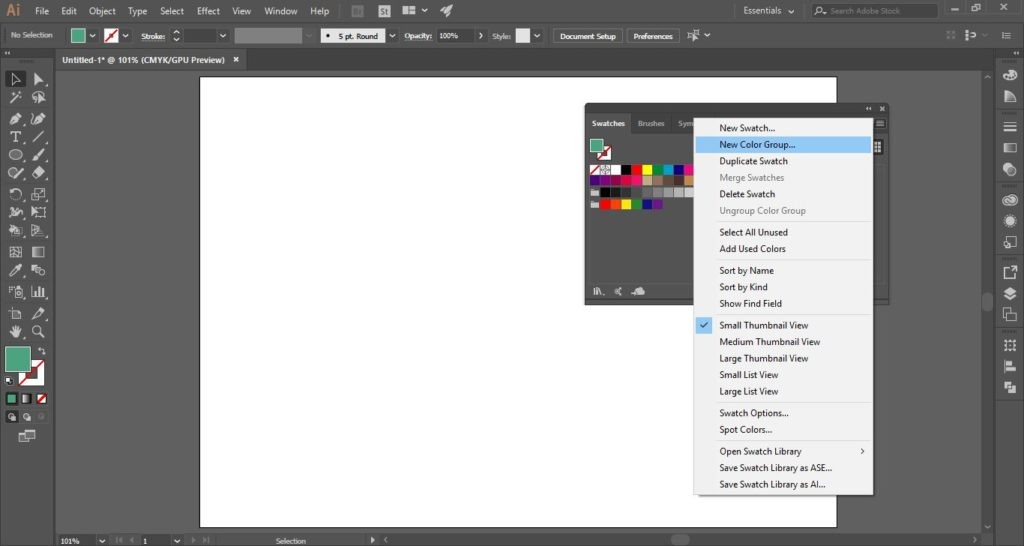Pick the Paintbrush tool
This screenshot has height=546, width=1024.
coord(39,155)
